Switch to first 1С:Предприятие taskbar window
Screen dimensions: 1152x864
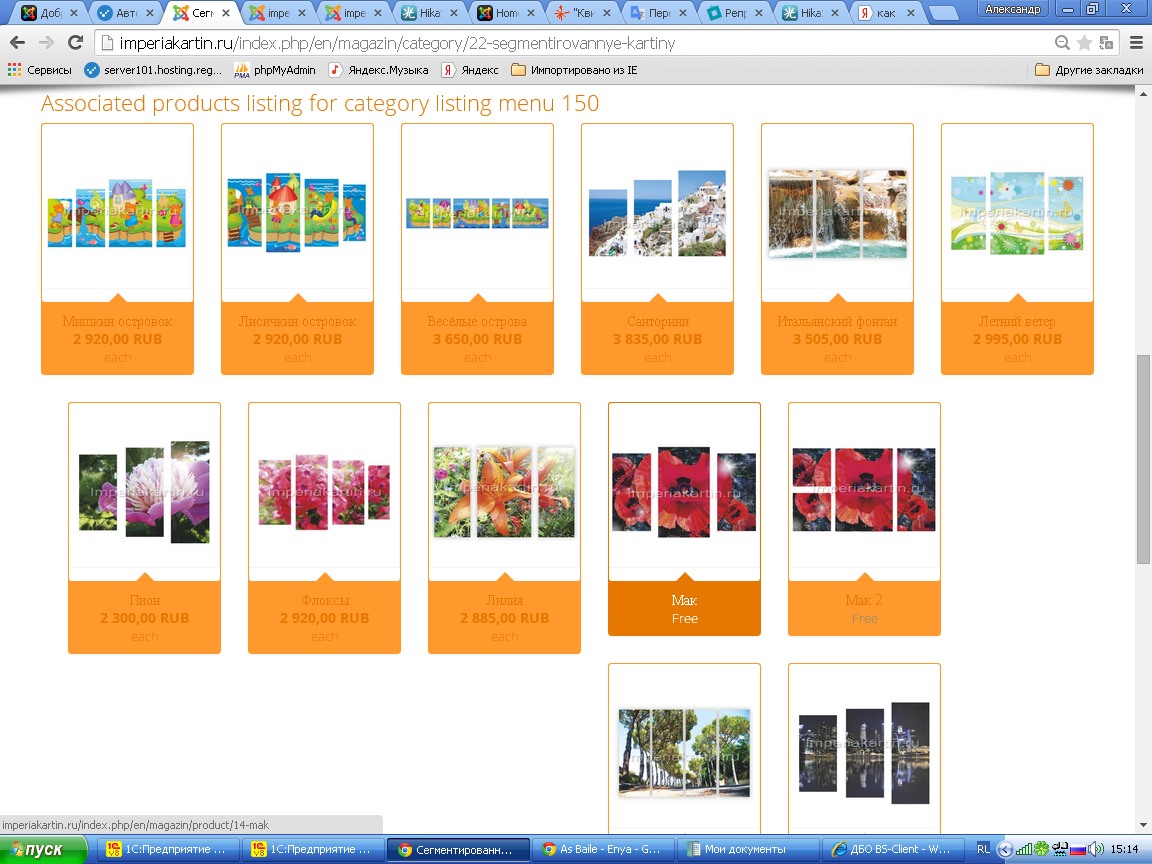(168, 849)
